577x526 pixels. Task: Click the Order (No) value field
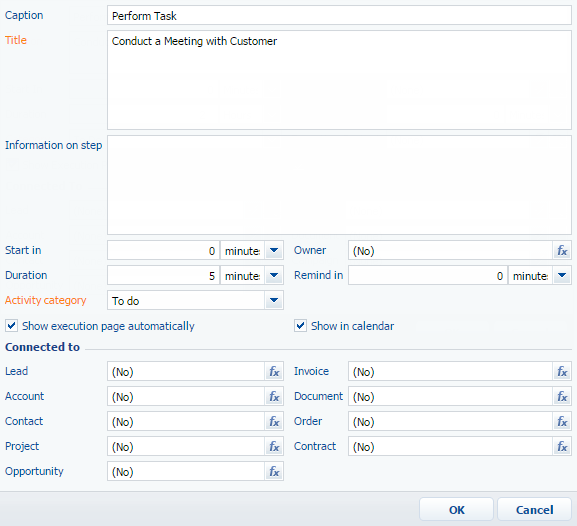click(451, 421)
